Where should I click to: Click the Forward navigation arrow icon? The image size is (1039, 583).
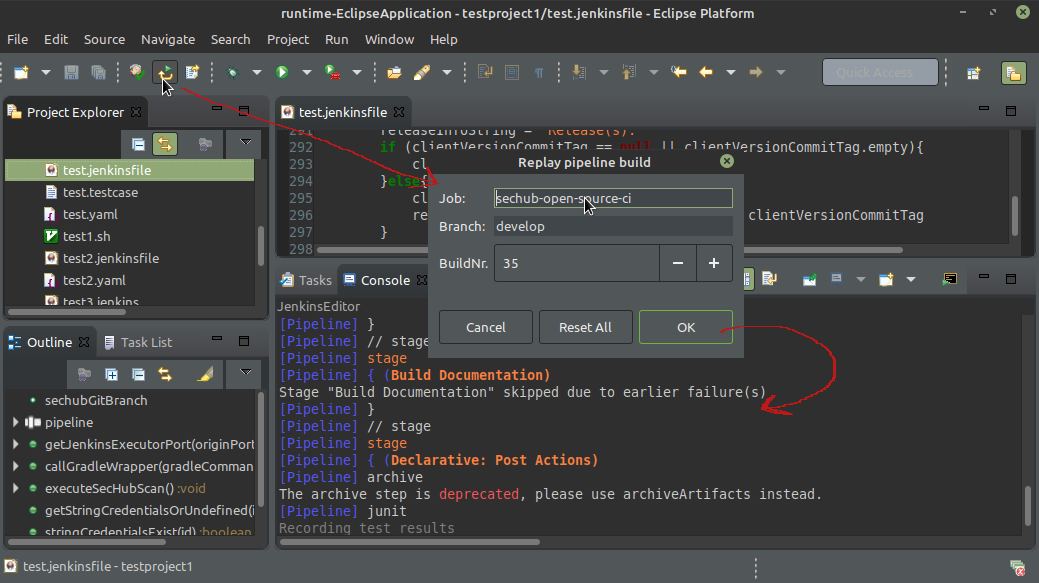coord(755,72)
